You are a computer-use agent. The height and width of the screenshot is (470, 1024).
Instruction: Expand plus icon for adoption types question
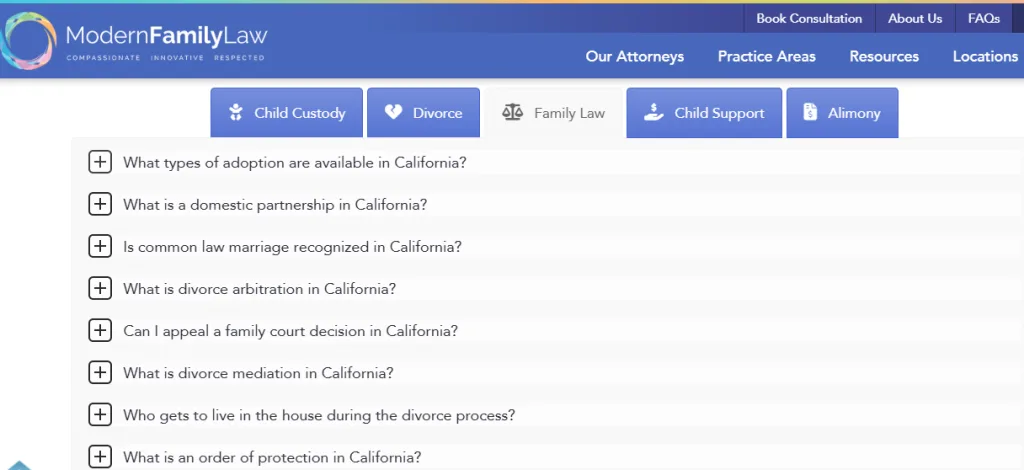click(x=100, y=162)
